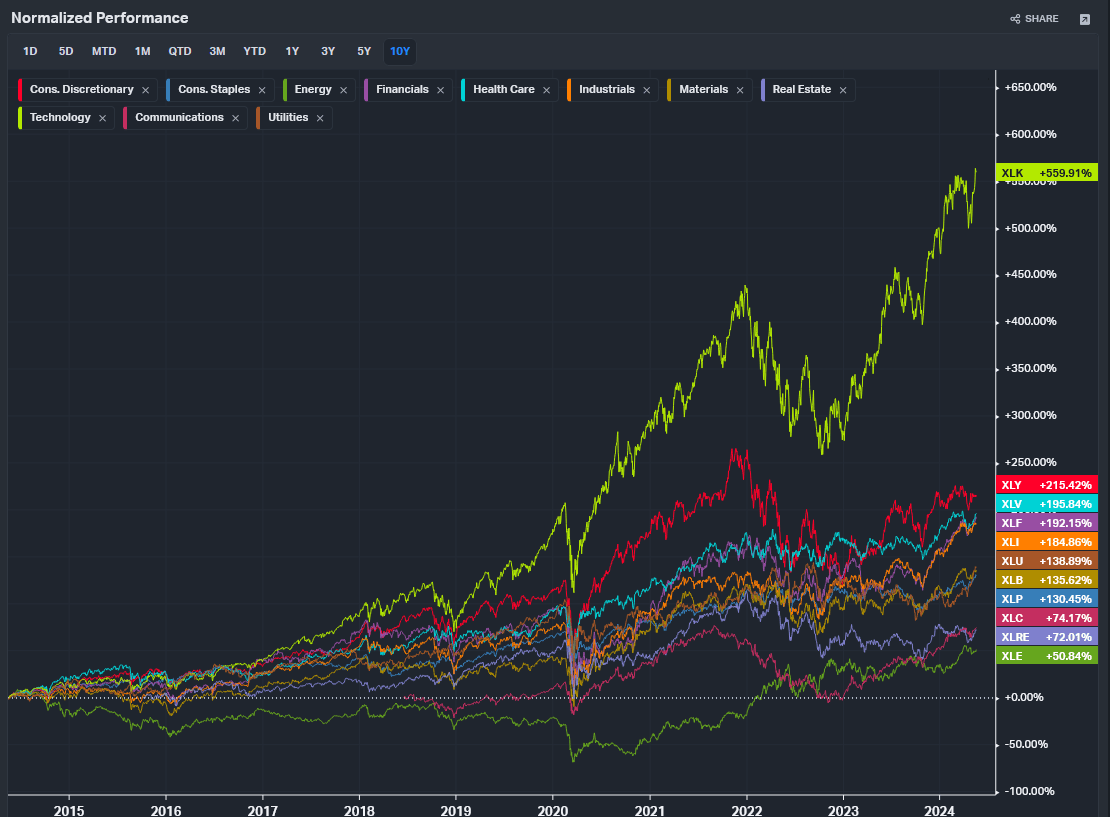
Task: Select the MTD range
Action: 104,50
